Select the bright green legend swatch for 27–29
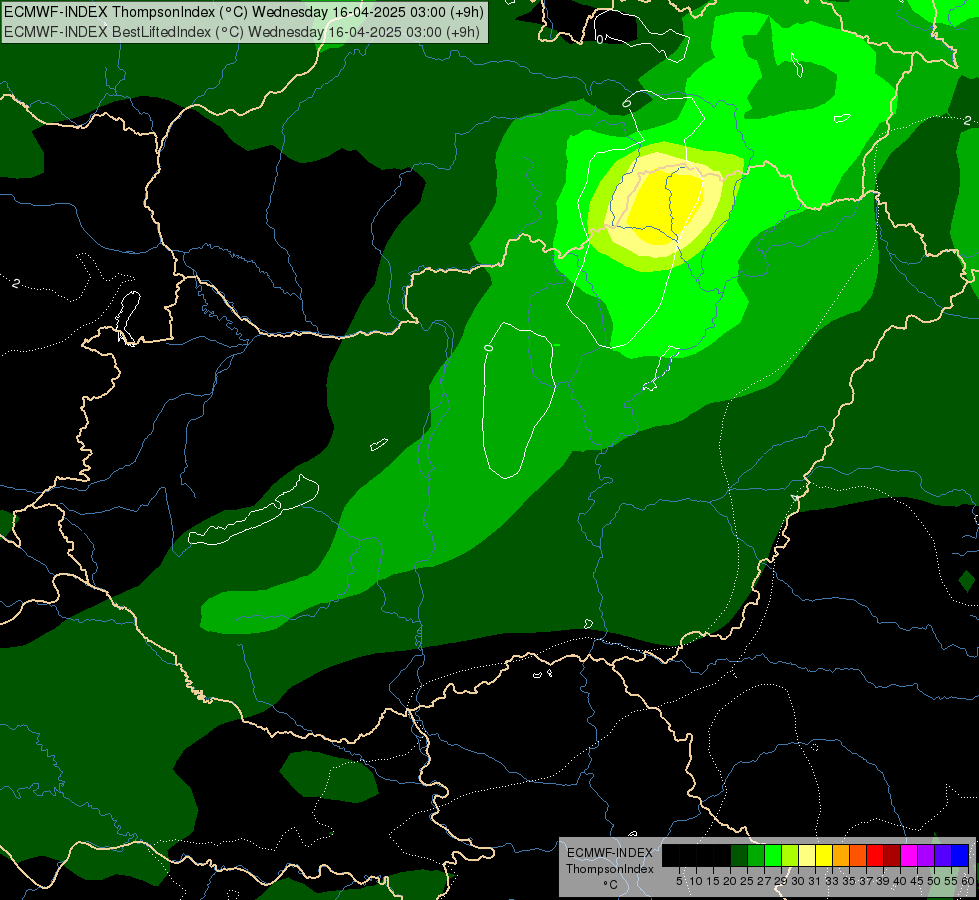This screenshot has width=979, height=900. click(773, 855)
